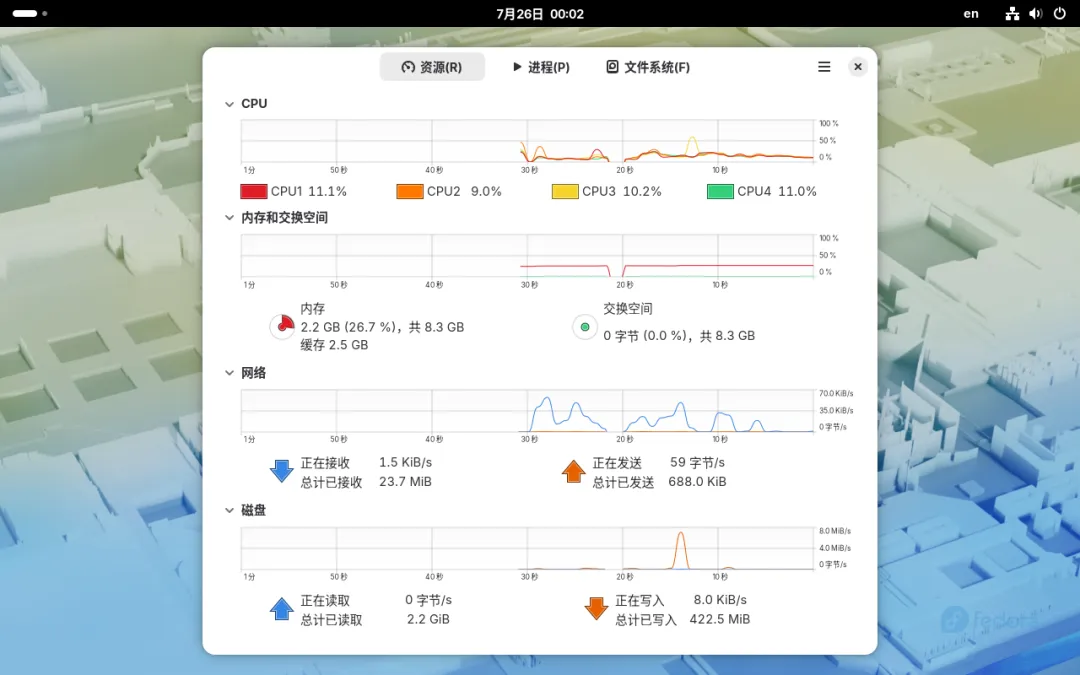This screenshot has height=675, width=1080.
Task: Open the clock showing 7月26日 00:02
Action: 540,14
